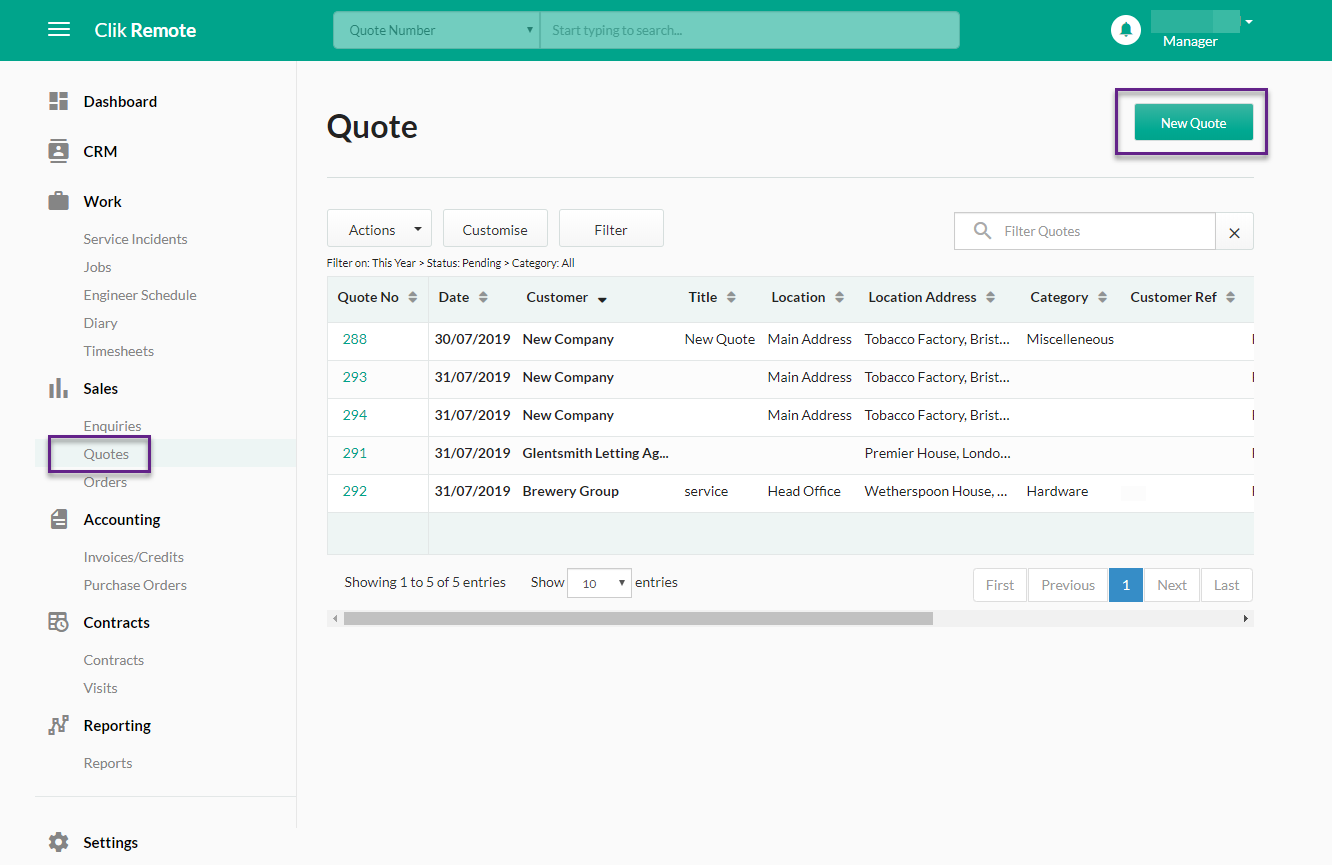This screenshot has width=1332, height=865.
Task: Click the Contracts calendar clock icon
Action: [59, 622]
